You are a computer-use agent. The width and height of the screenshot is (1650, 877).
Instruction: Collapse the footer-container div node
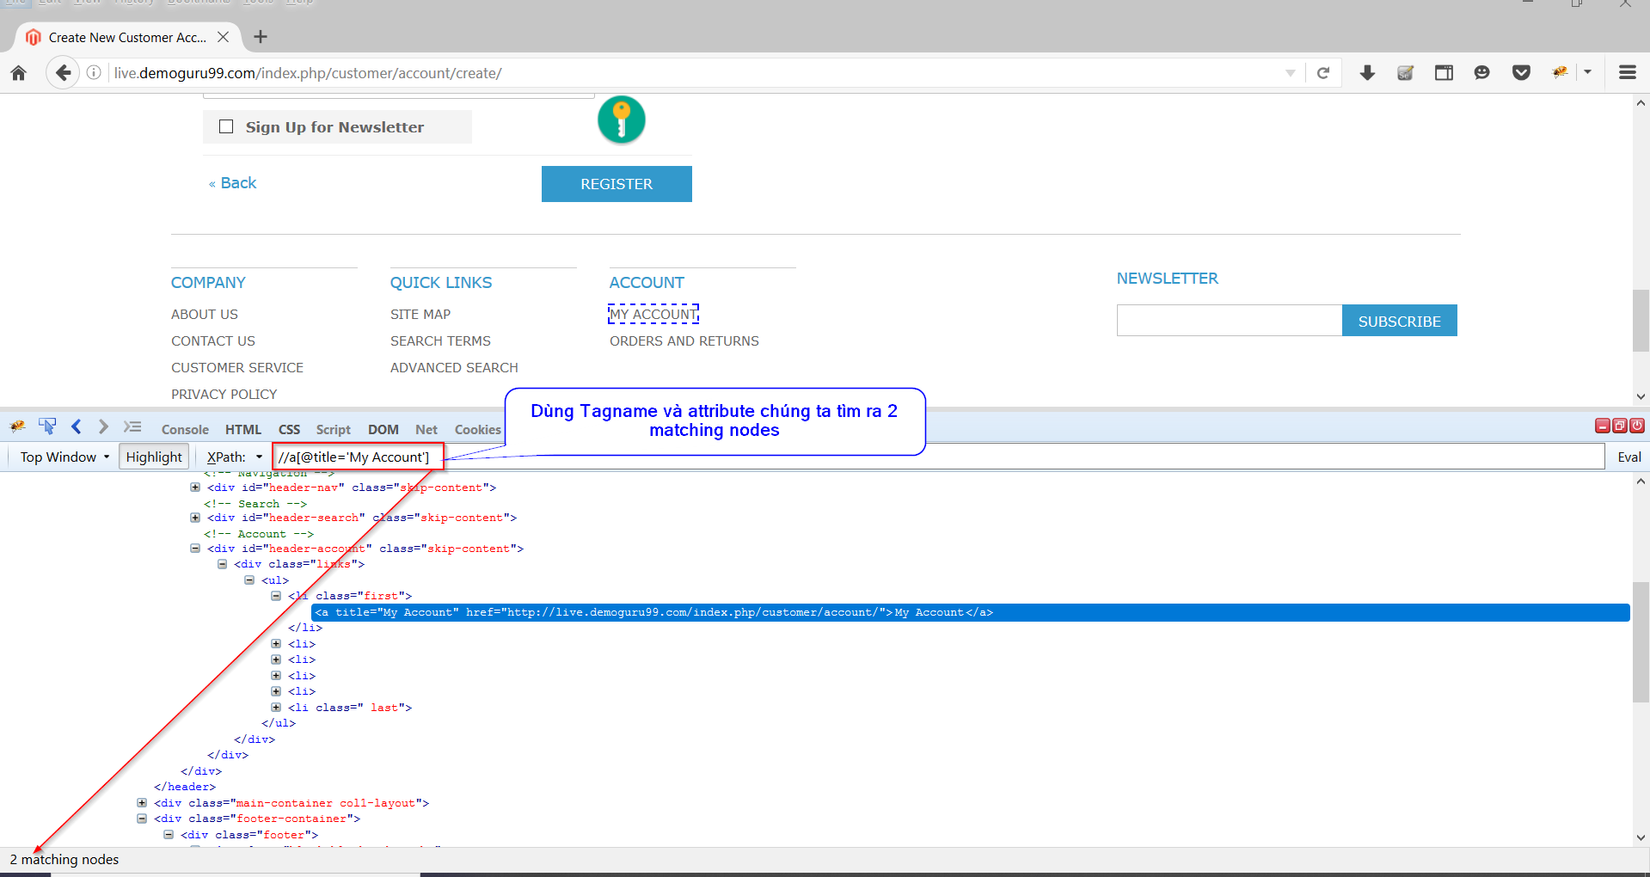click(142, 819)
